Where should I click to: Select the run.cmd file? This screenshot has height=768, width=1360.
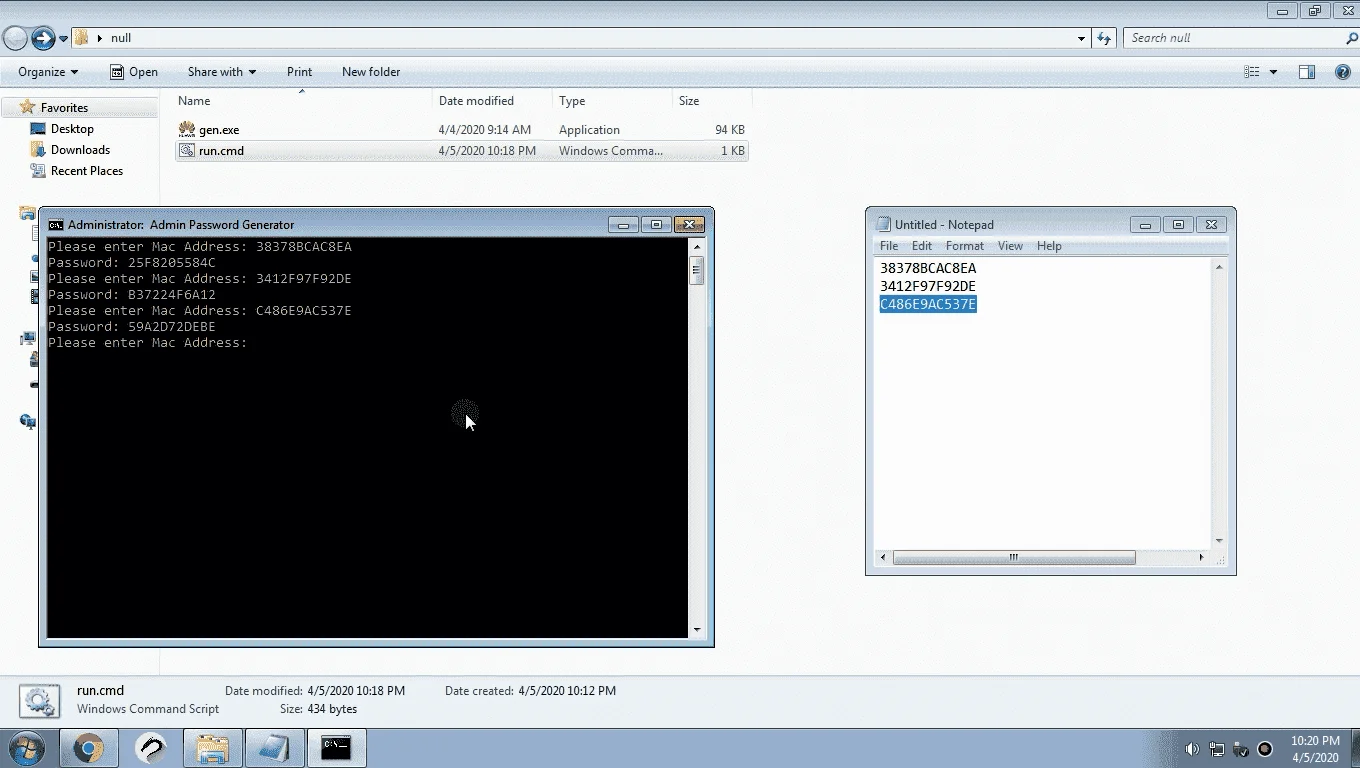click(x=461, y=151)
